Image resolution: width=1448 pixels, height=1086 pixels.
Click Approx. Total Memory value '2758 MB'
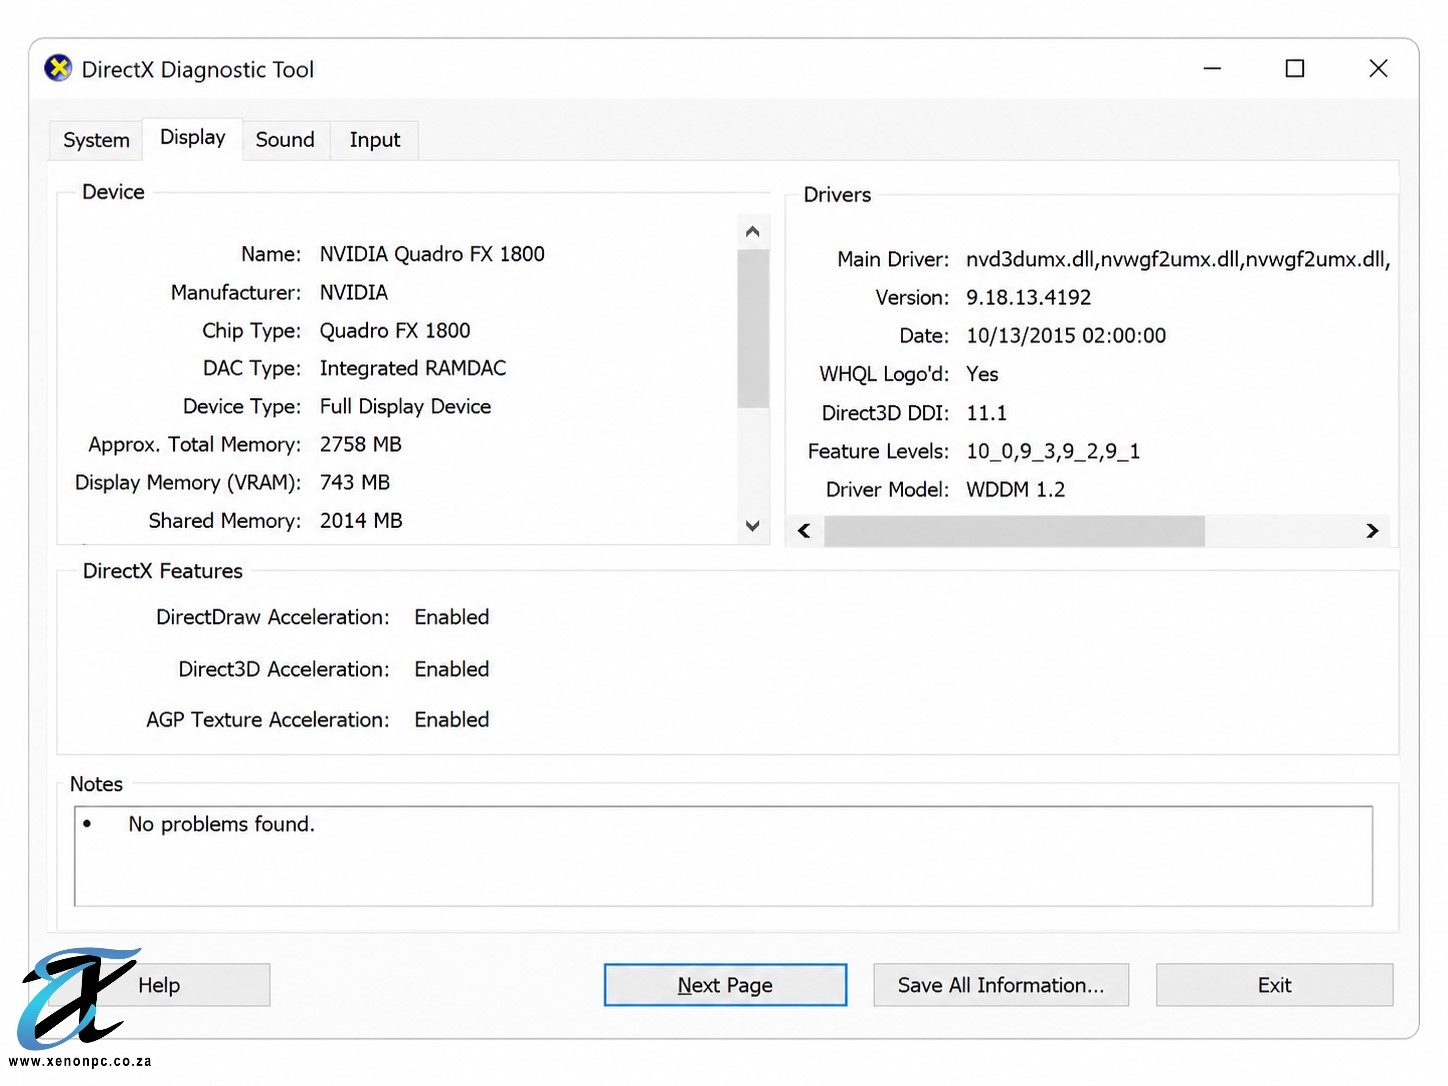(361, 444)
